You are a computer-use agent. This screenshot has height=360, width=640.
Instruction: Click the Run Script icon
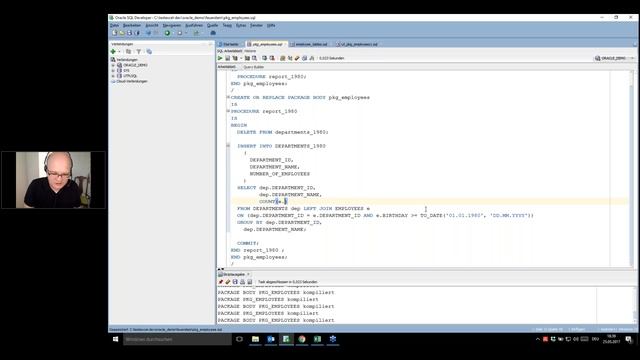(228, 58)
